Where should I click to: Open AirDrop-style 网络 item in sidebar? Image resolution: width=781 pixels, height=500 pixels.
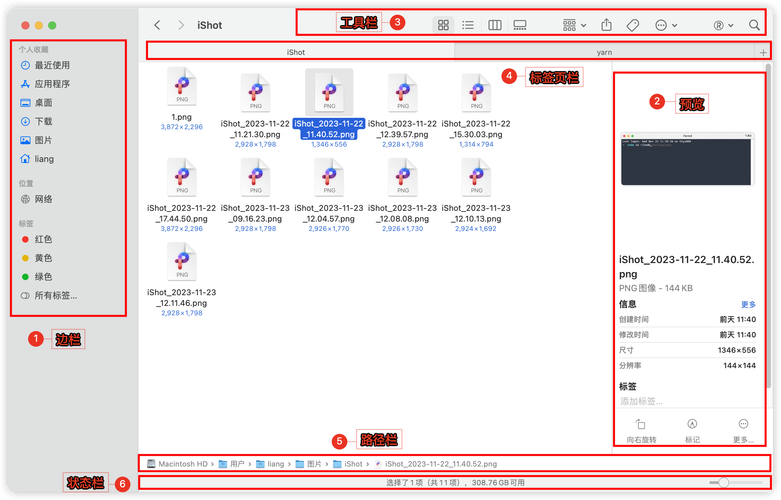click(x=43, y=199)
